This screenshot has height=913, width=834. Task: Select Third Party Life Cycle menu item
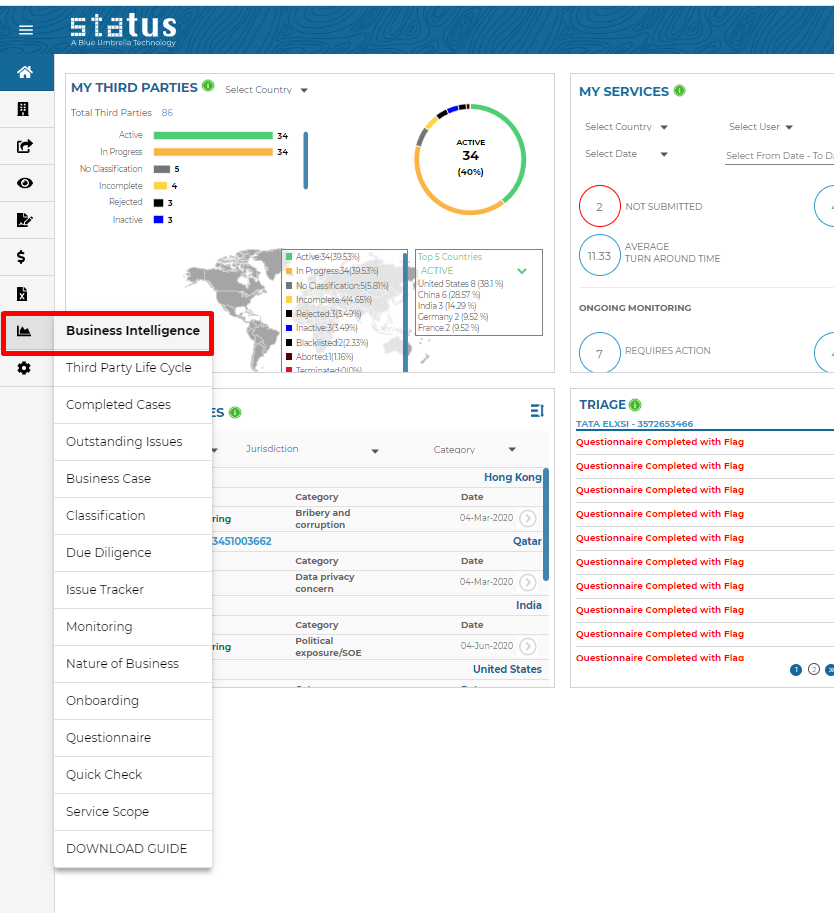point(128,367)
